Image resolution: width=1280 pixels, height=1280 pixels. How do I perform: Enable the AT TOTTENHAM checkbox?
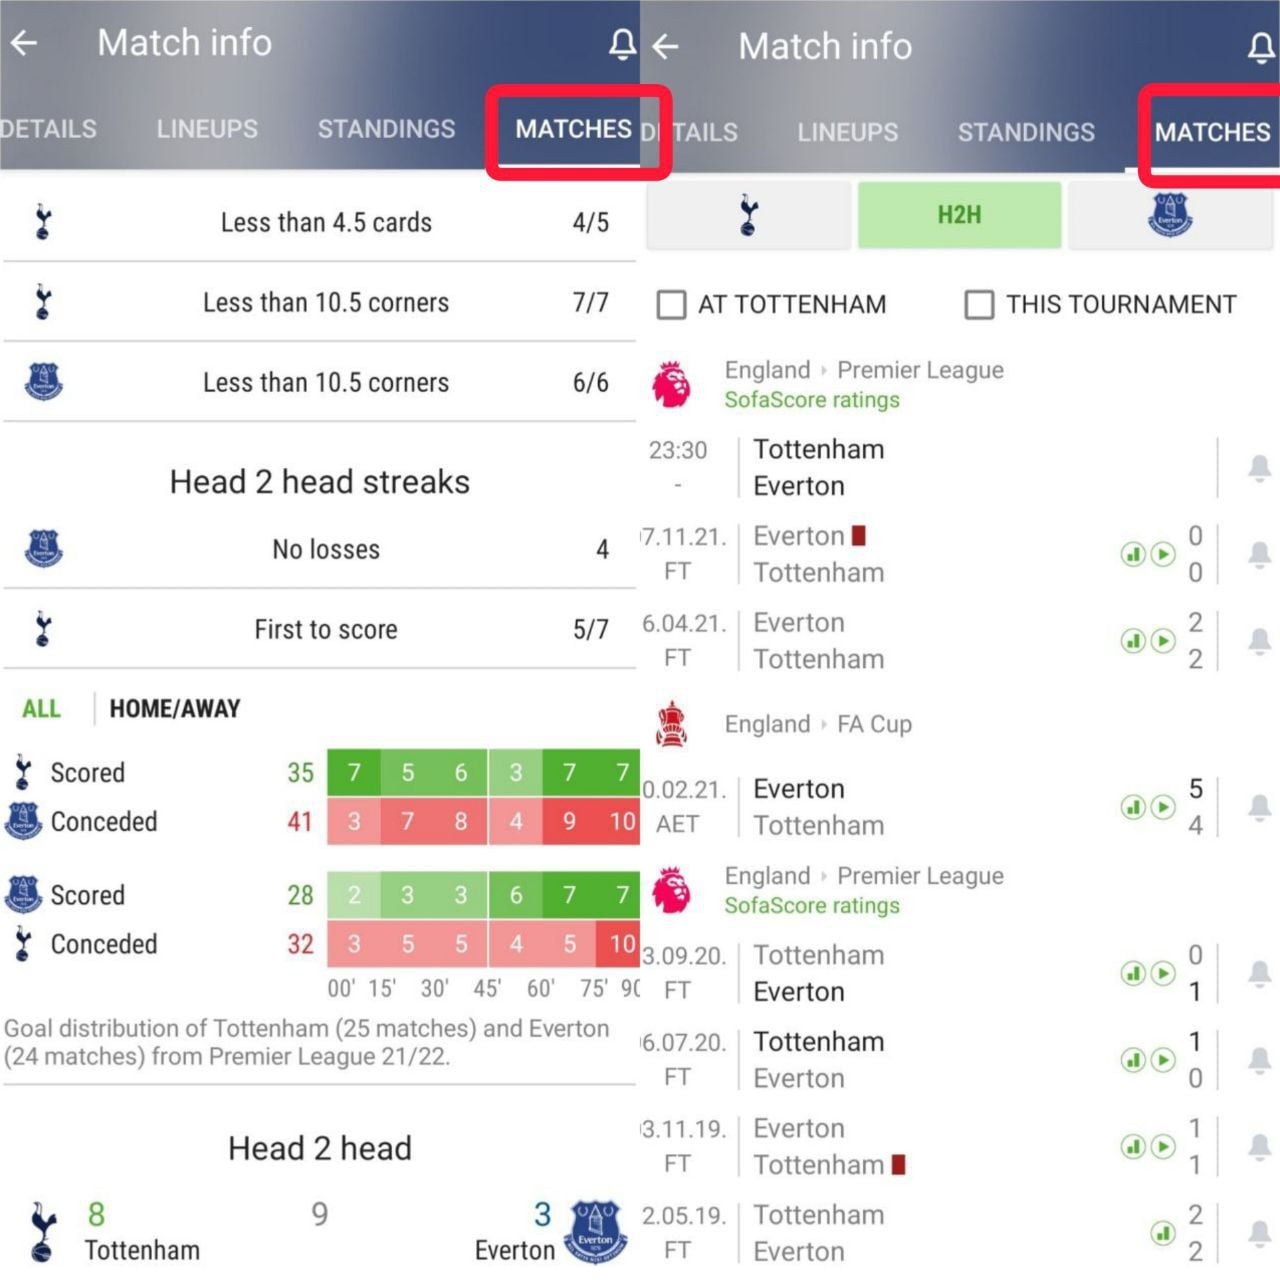pos(672,304)
